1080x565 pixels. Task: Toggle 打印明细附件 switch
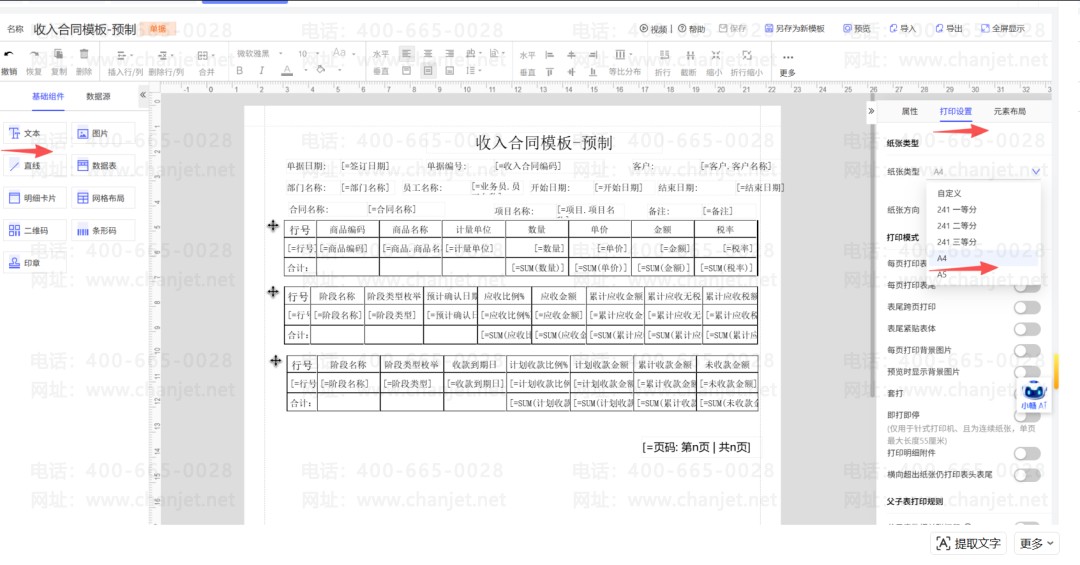(1026, 453)
